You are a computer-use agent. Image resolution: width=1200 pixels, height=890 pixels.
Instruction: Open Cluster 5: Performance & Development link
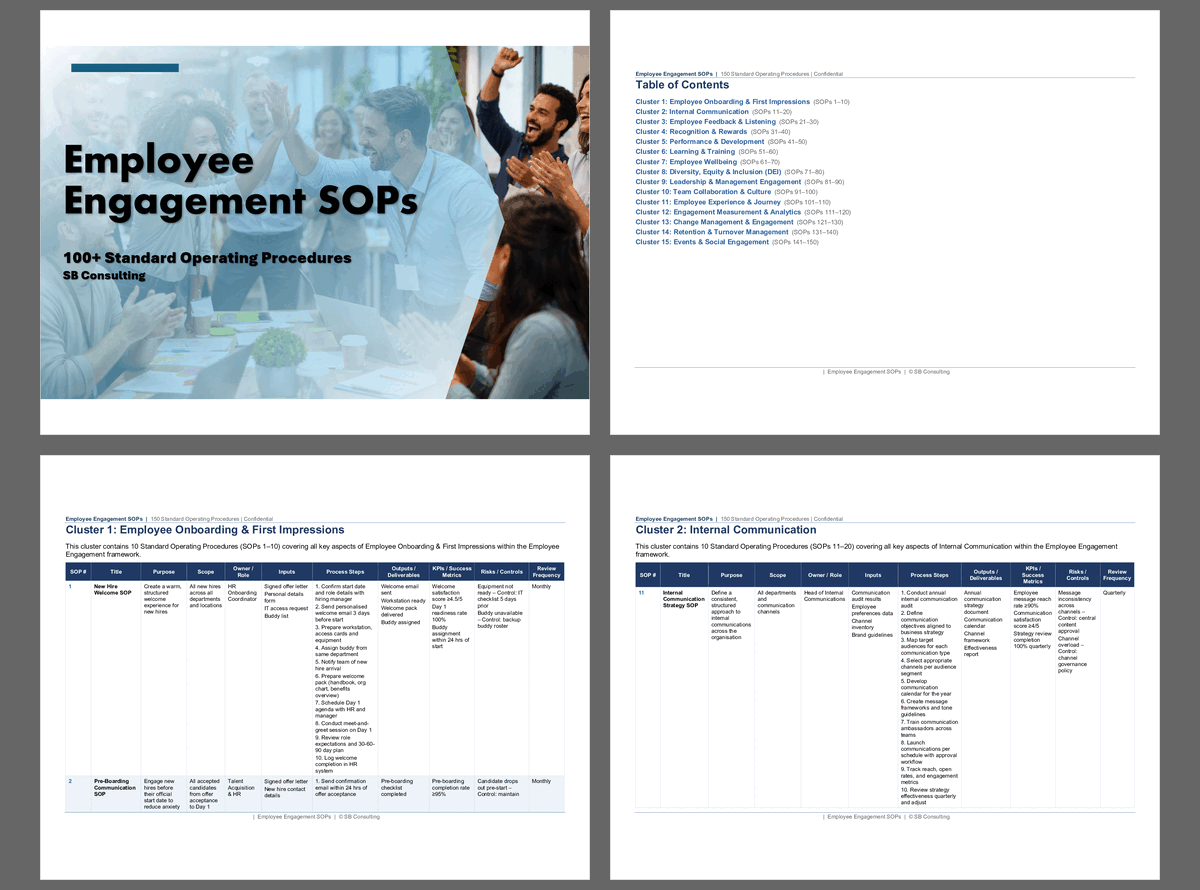coord(700,142)
